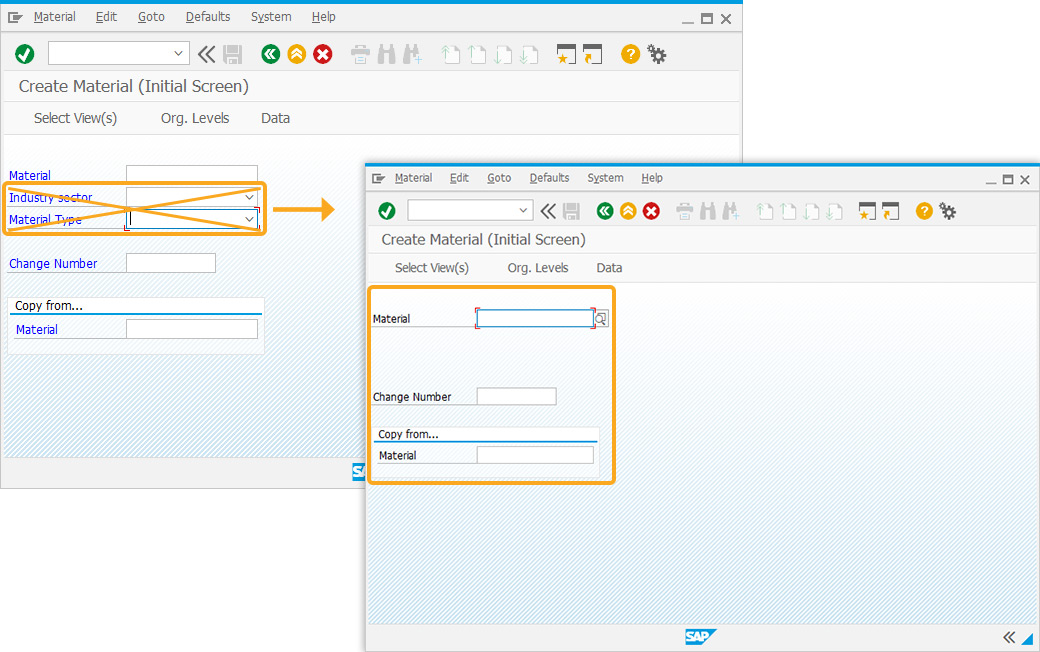Focus Copy from Material field in back window

192,329
